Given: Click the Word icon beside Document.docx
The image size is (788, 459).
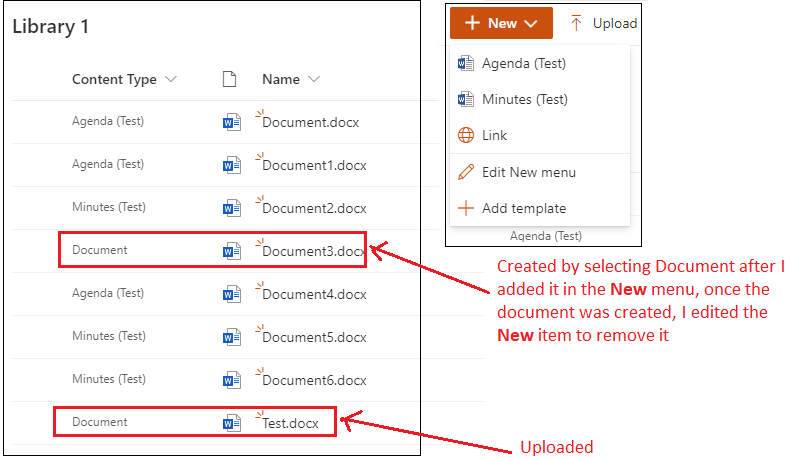Looking at the screenshot, I should [232, 122].
